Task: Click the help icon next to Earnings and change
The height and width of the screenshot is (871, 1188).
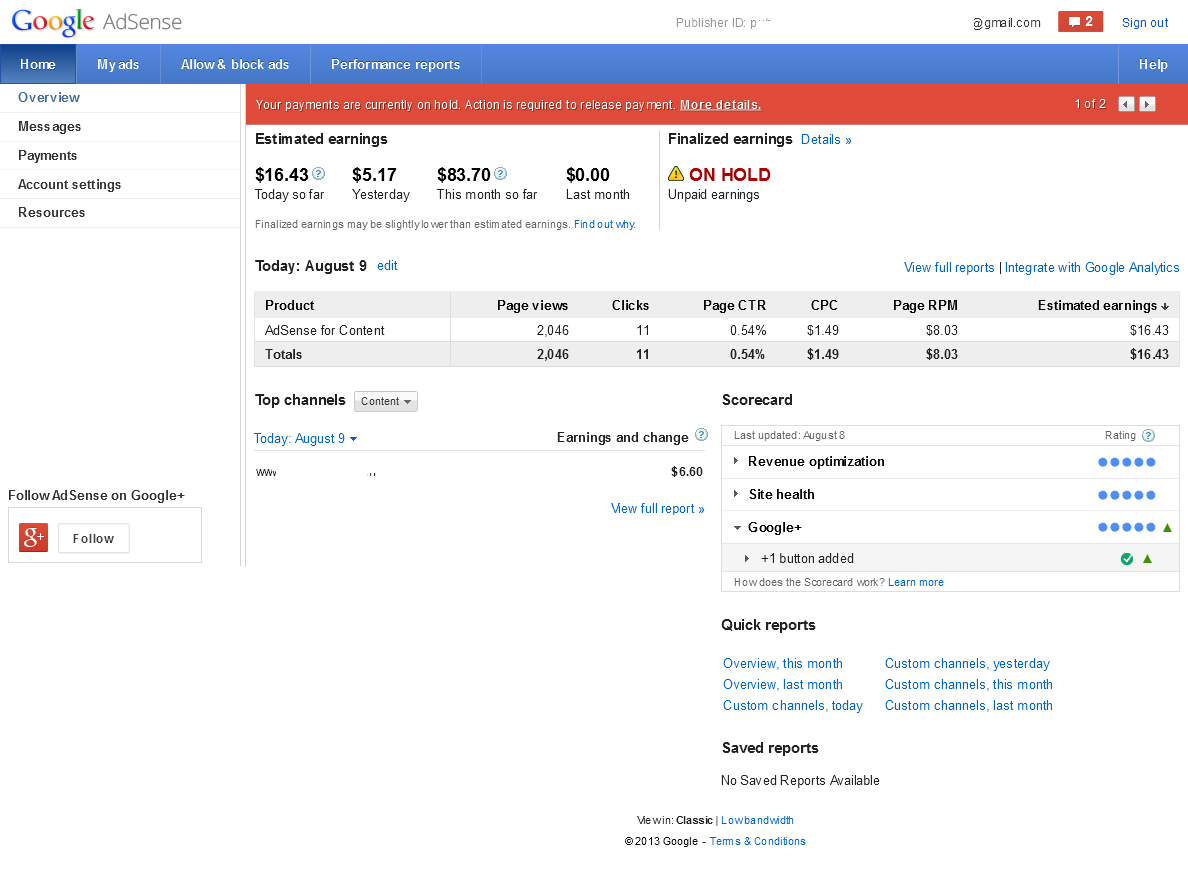Action: pyautogui.click(x=701, y=435)
